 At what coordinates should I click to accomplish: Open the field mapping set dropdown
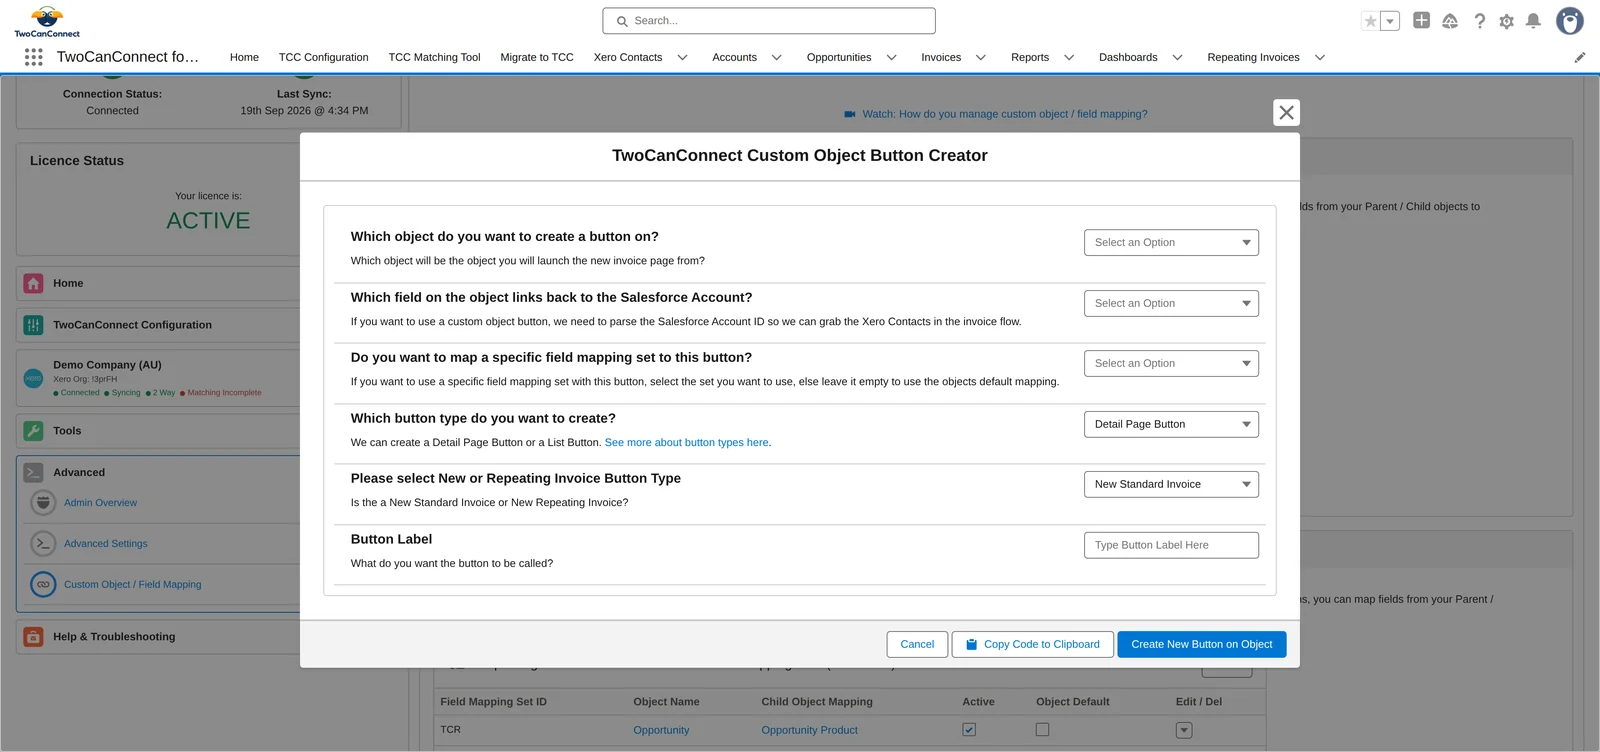pyautogui.click(x=1171, y=364)
